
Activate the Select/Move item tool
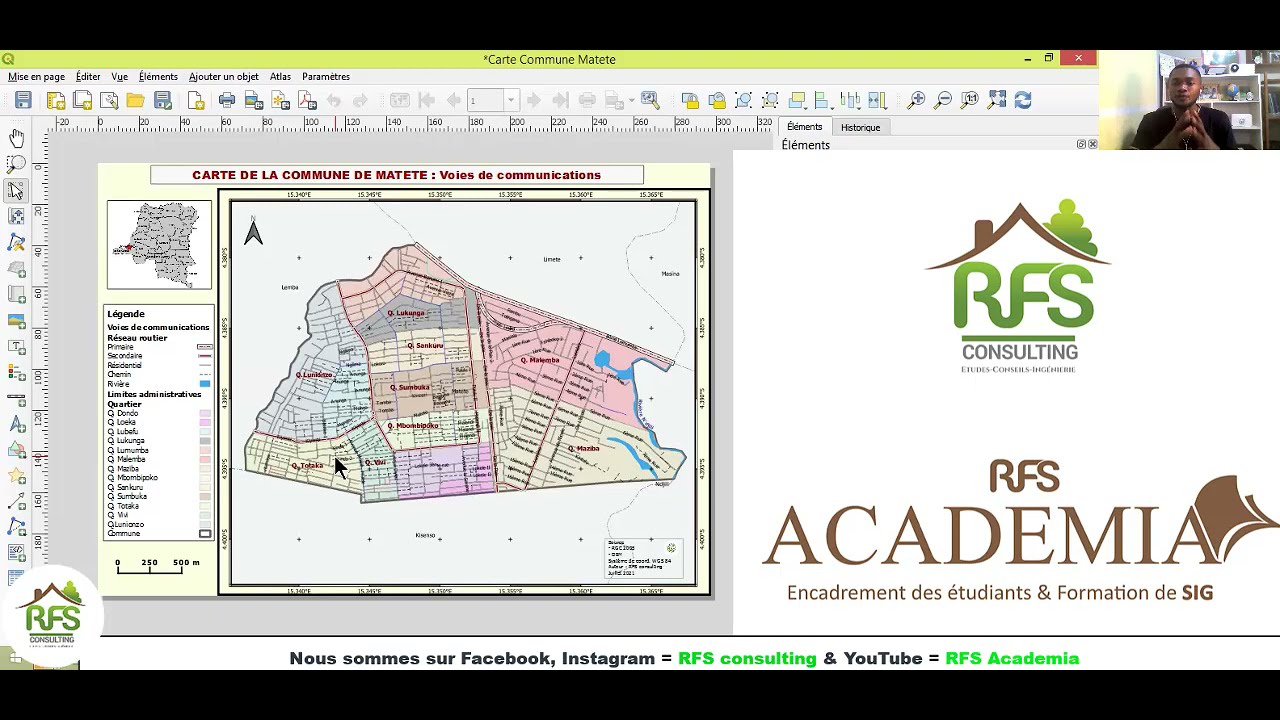(x=16, y=190)
